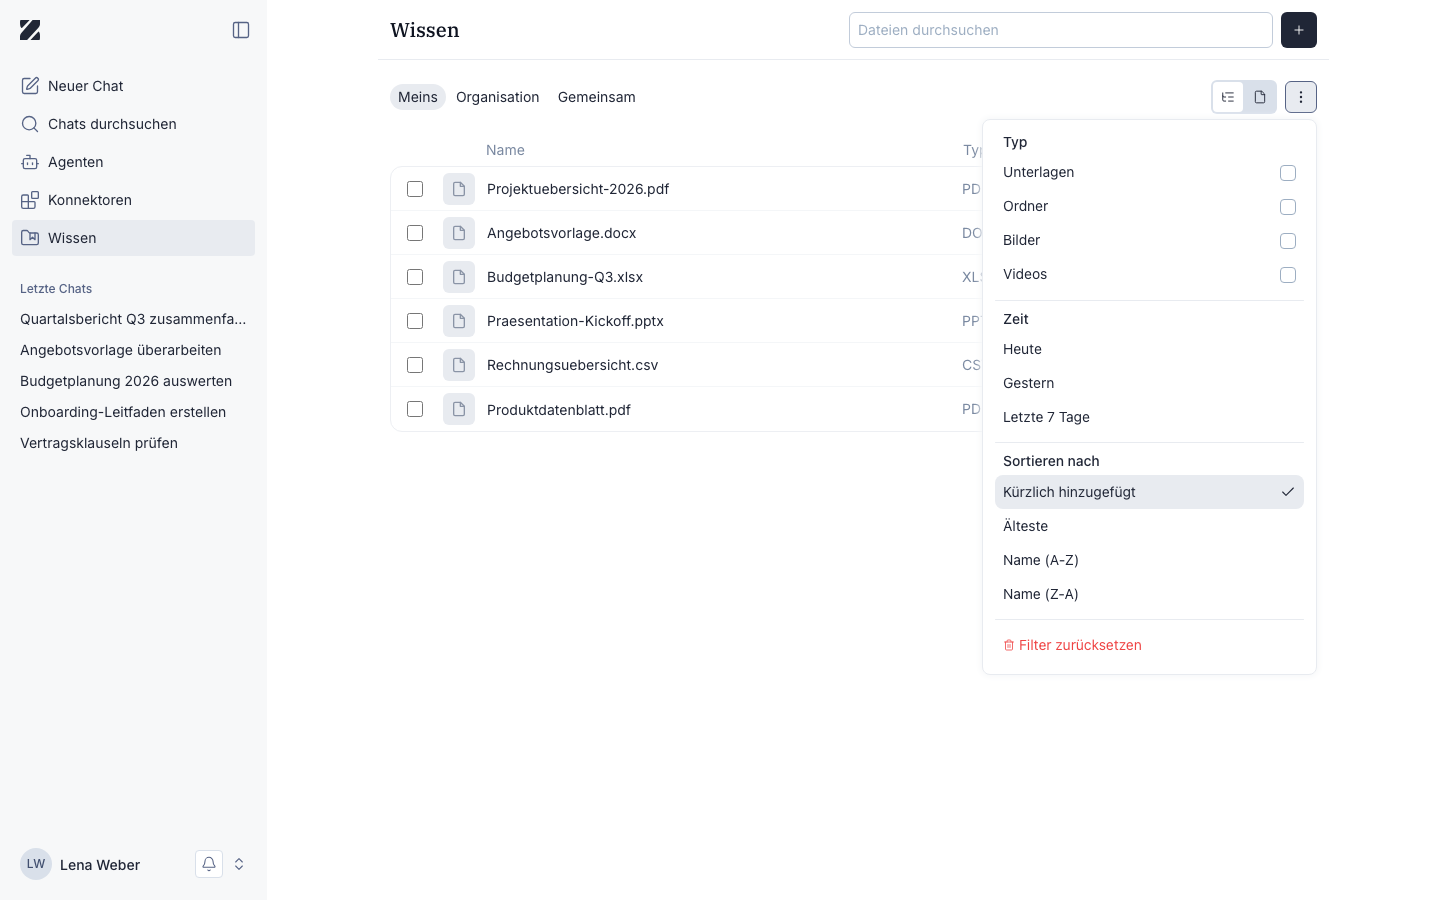Click file icon of Budgetplanung-Q3.xlsx

pos(459,277)
